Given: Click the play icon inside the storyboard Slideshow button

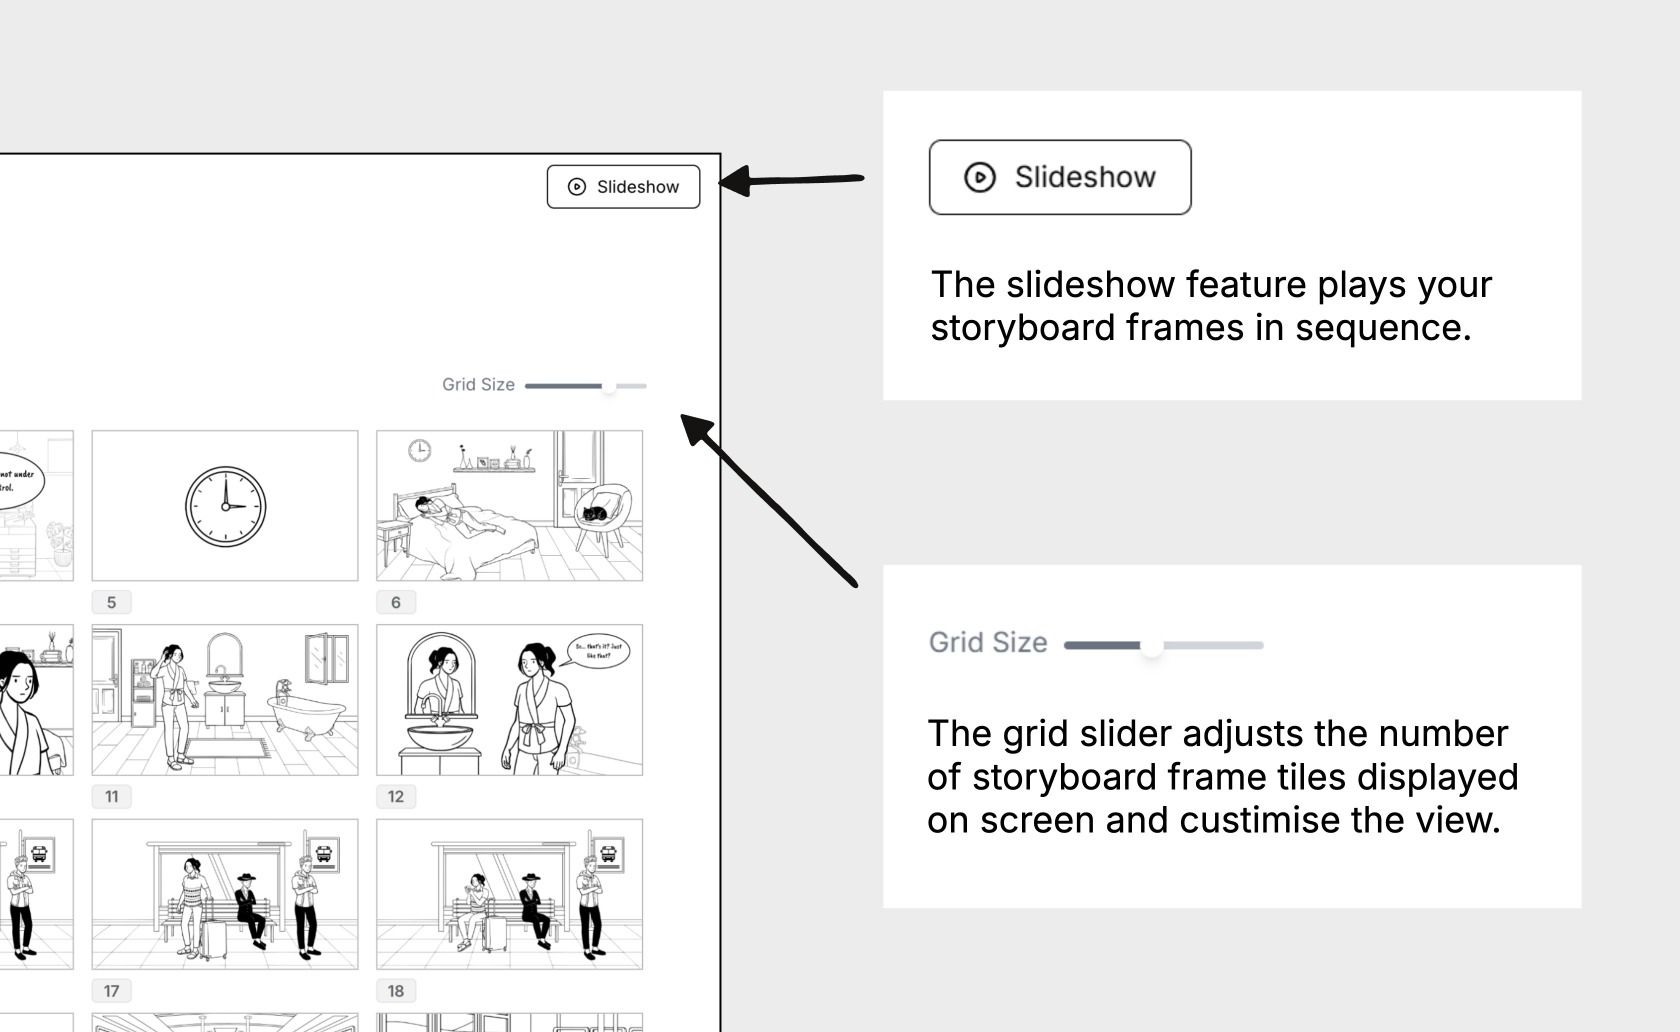Looking at the screenshot, I should coord(577,187).
